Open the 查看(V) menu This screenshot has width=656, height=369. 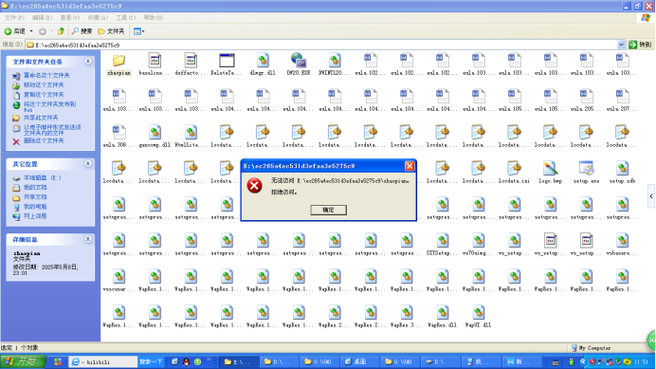[70, 18]
